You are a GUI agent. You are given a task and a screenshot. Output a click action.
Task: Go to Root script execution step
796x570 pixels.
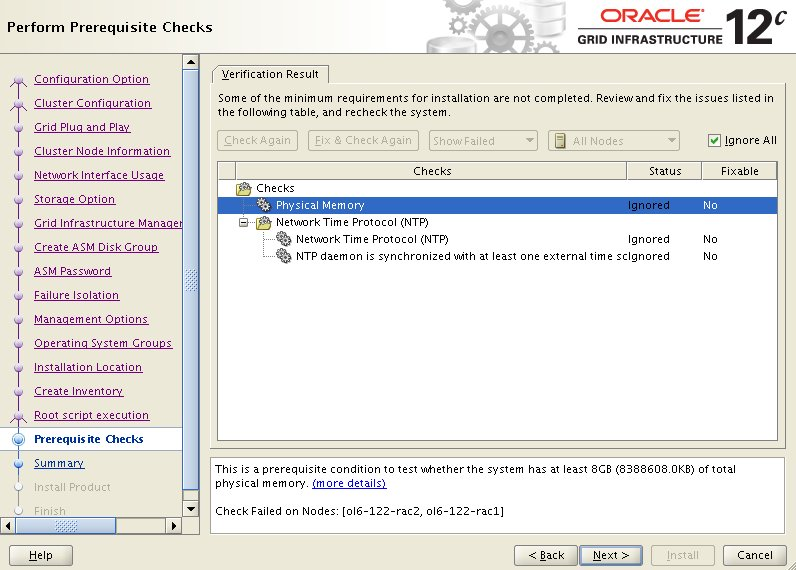tap(91, 415)
